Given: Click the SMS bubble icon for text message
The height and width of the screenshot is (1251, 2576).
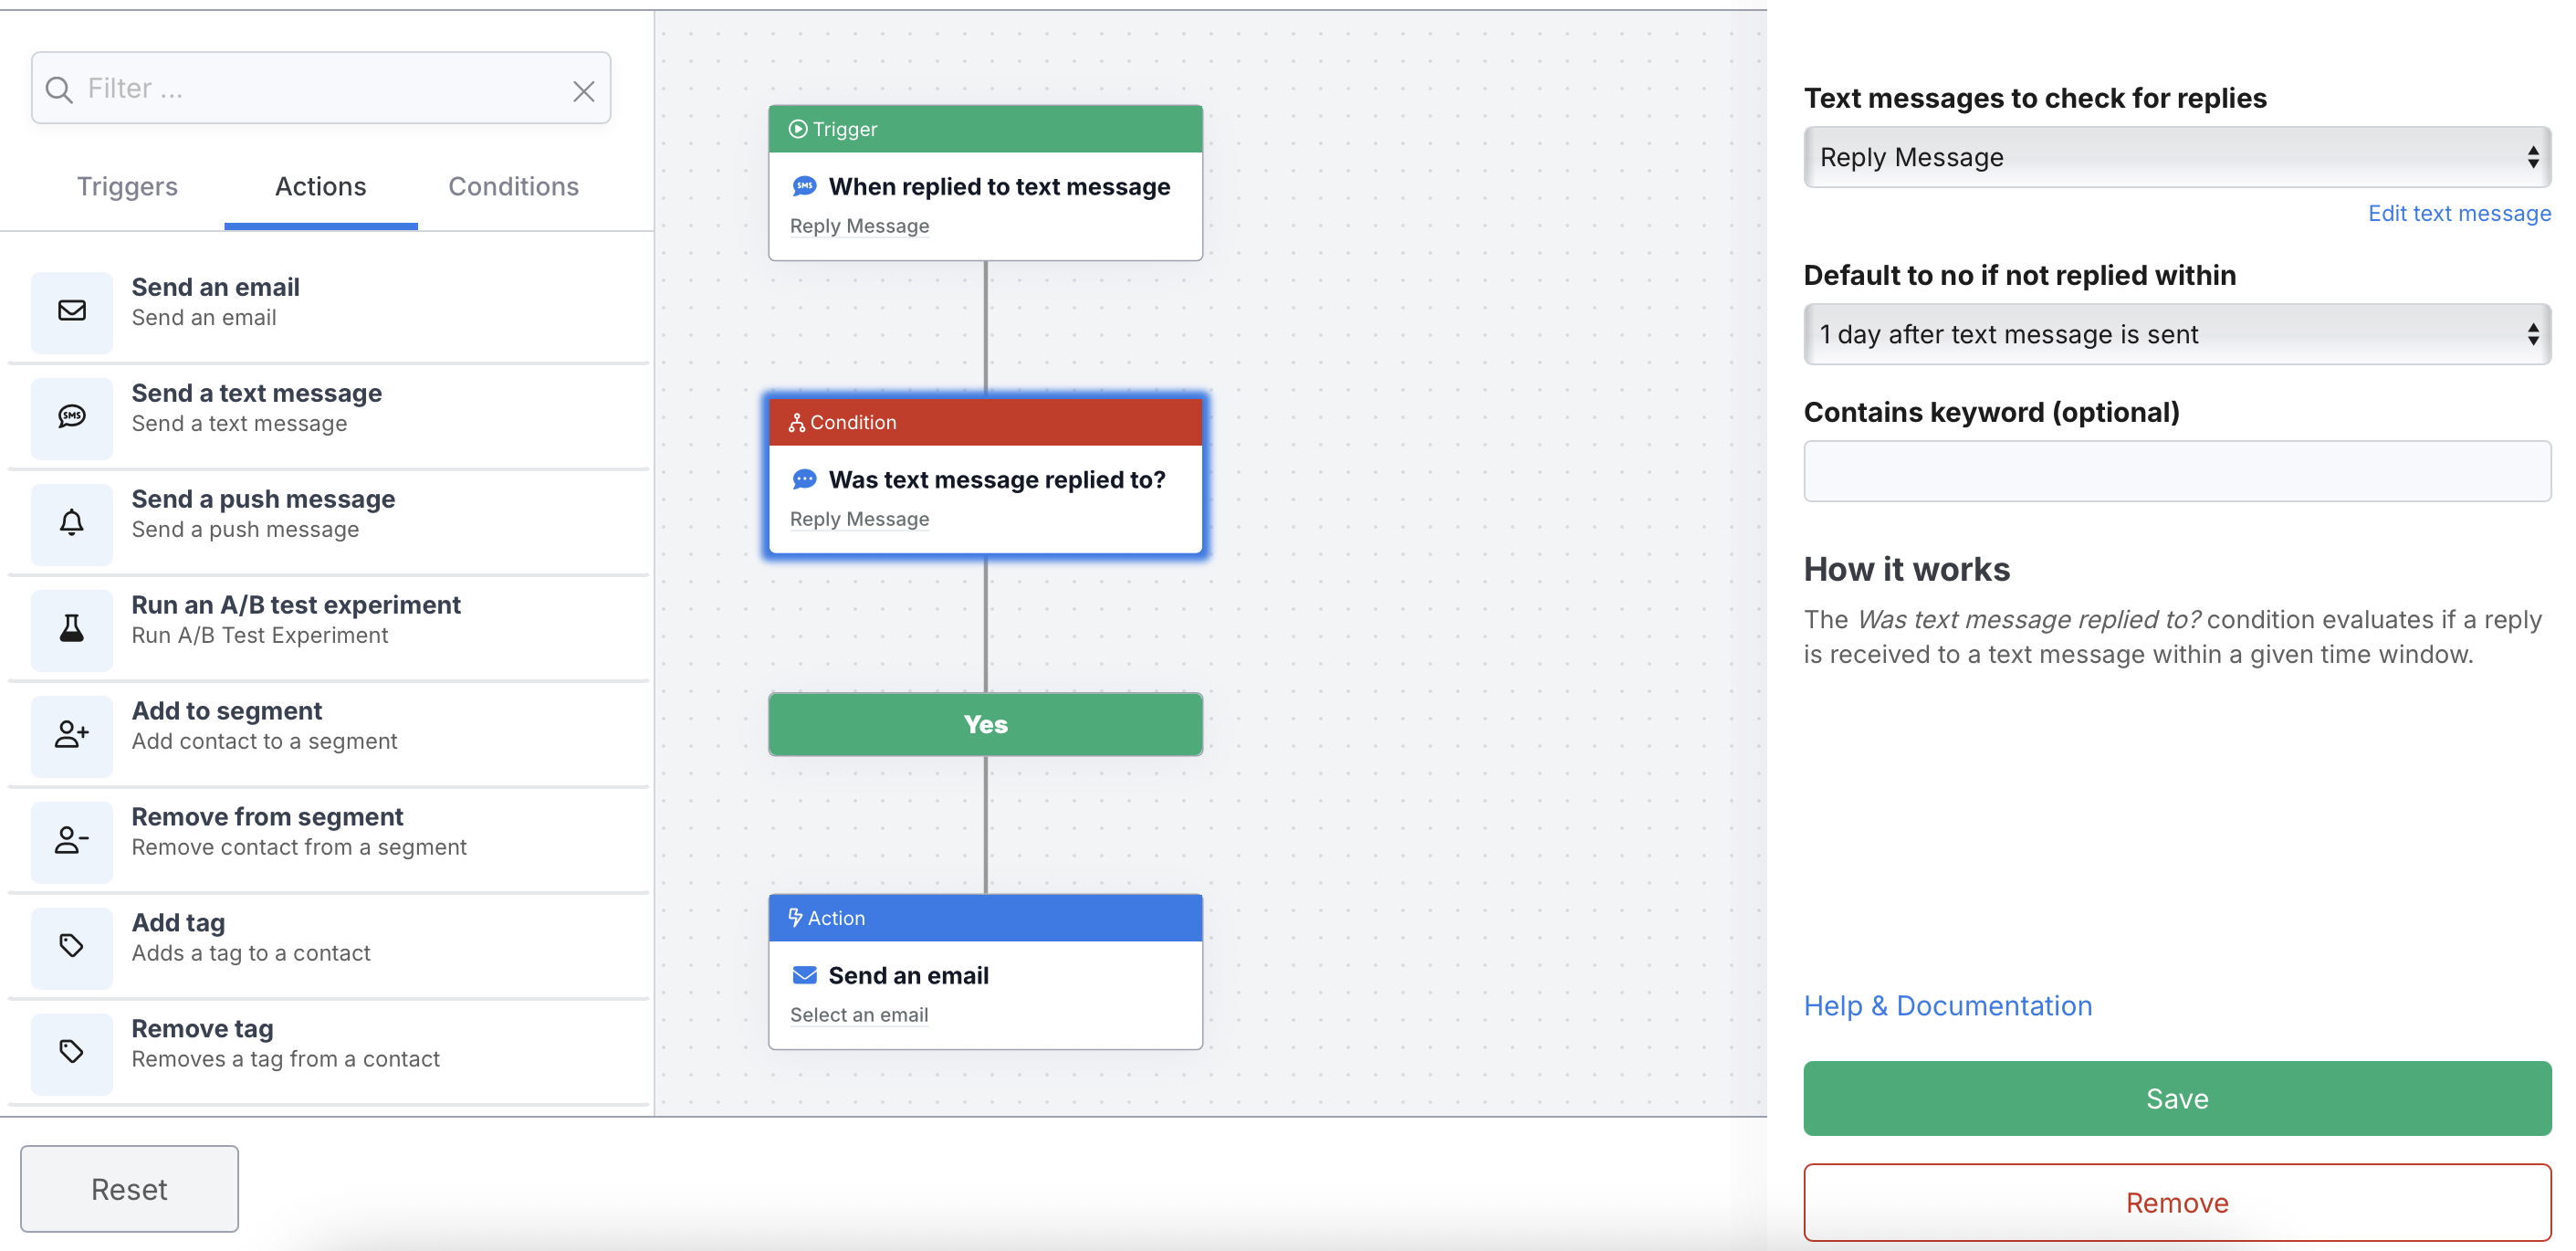Looking at the screenshot, I should coord(72,417).
